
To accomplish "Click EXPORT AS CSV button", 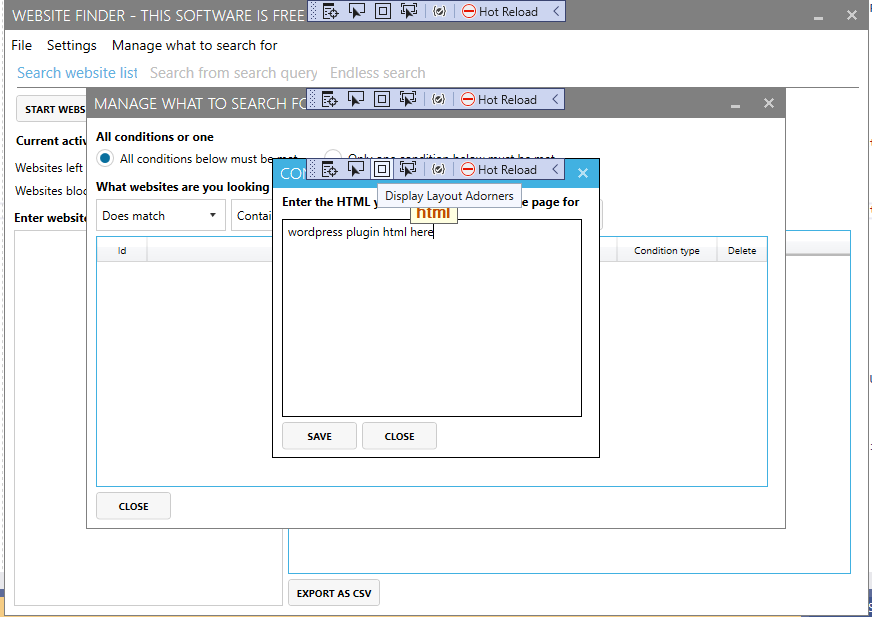I will (x=334, y=593).
